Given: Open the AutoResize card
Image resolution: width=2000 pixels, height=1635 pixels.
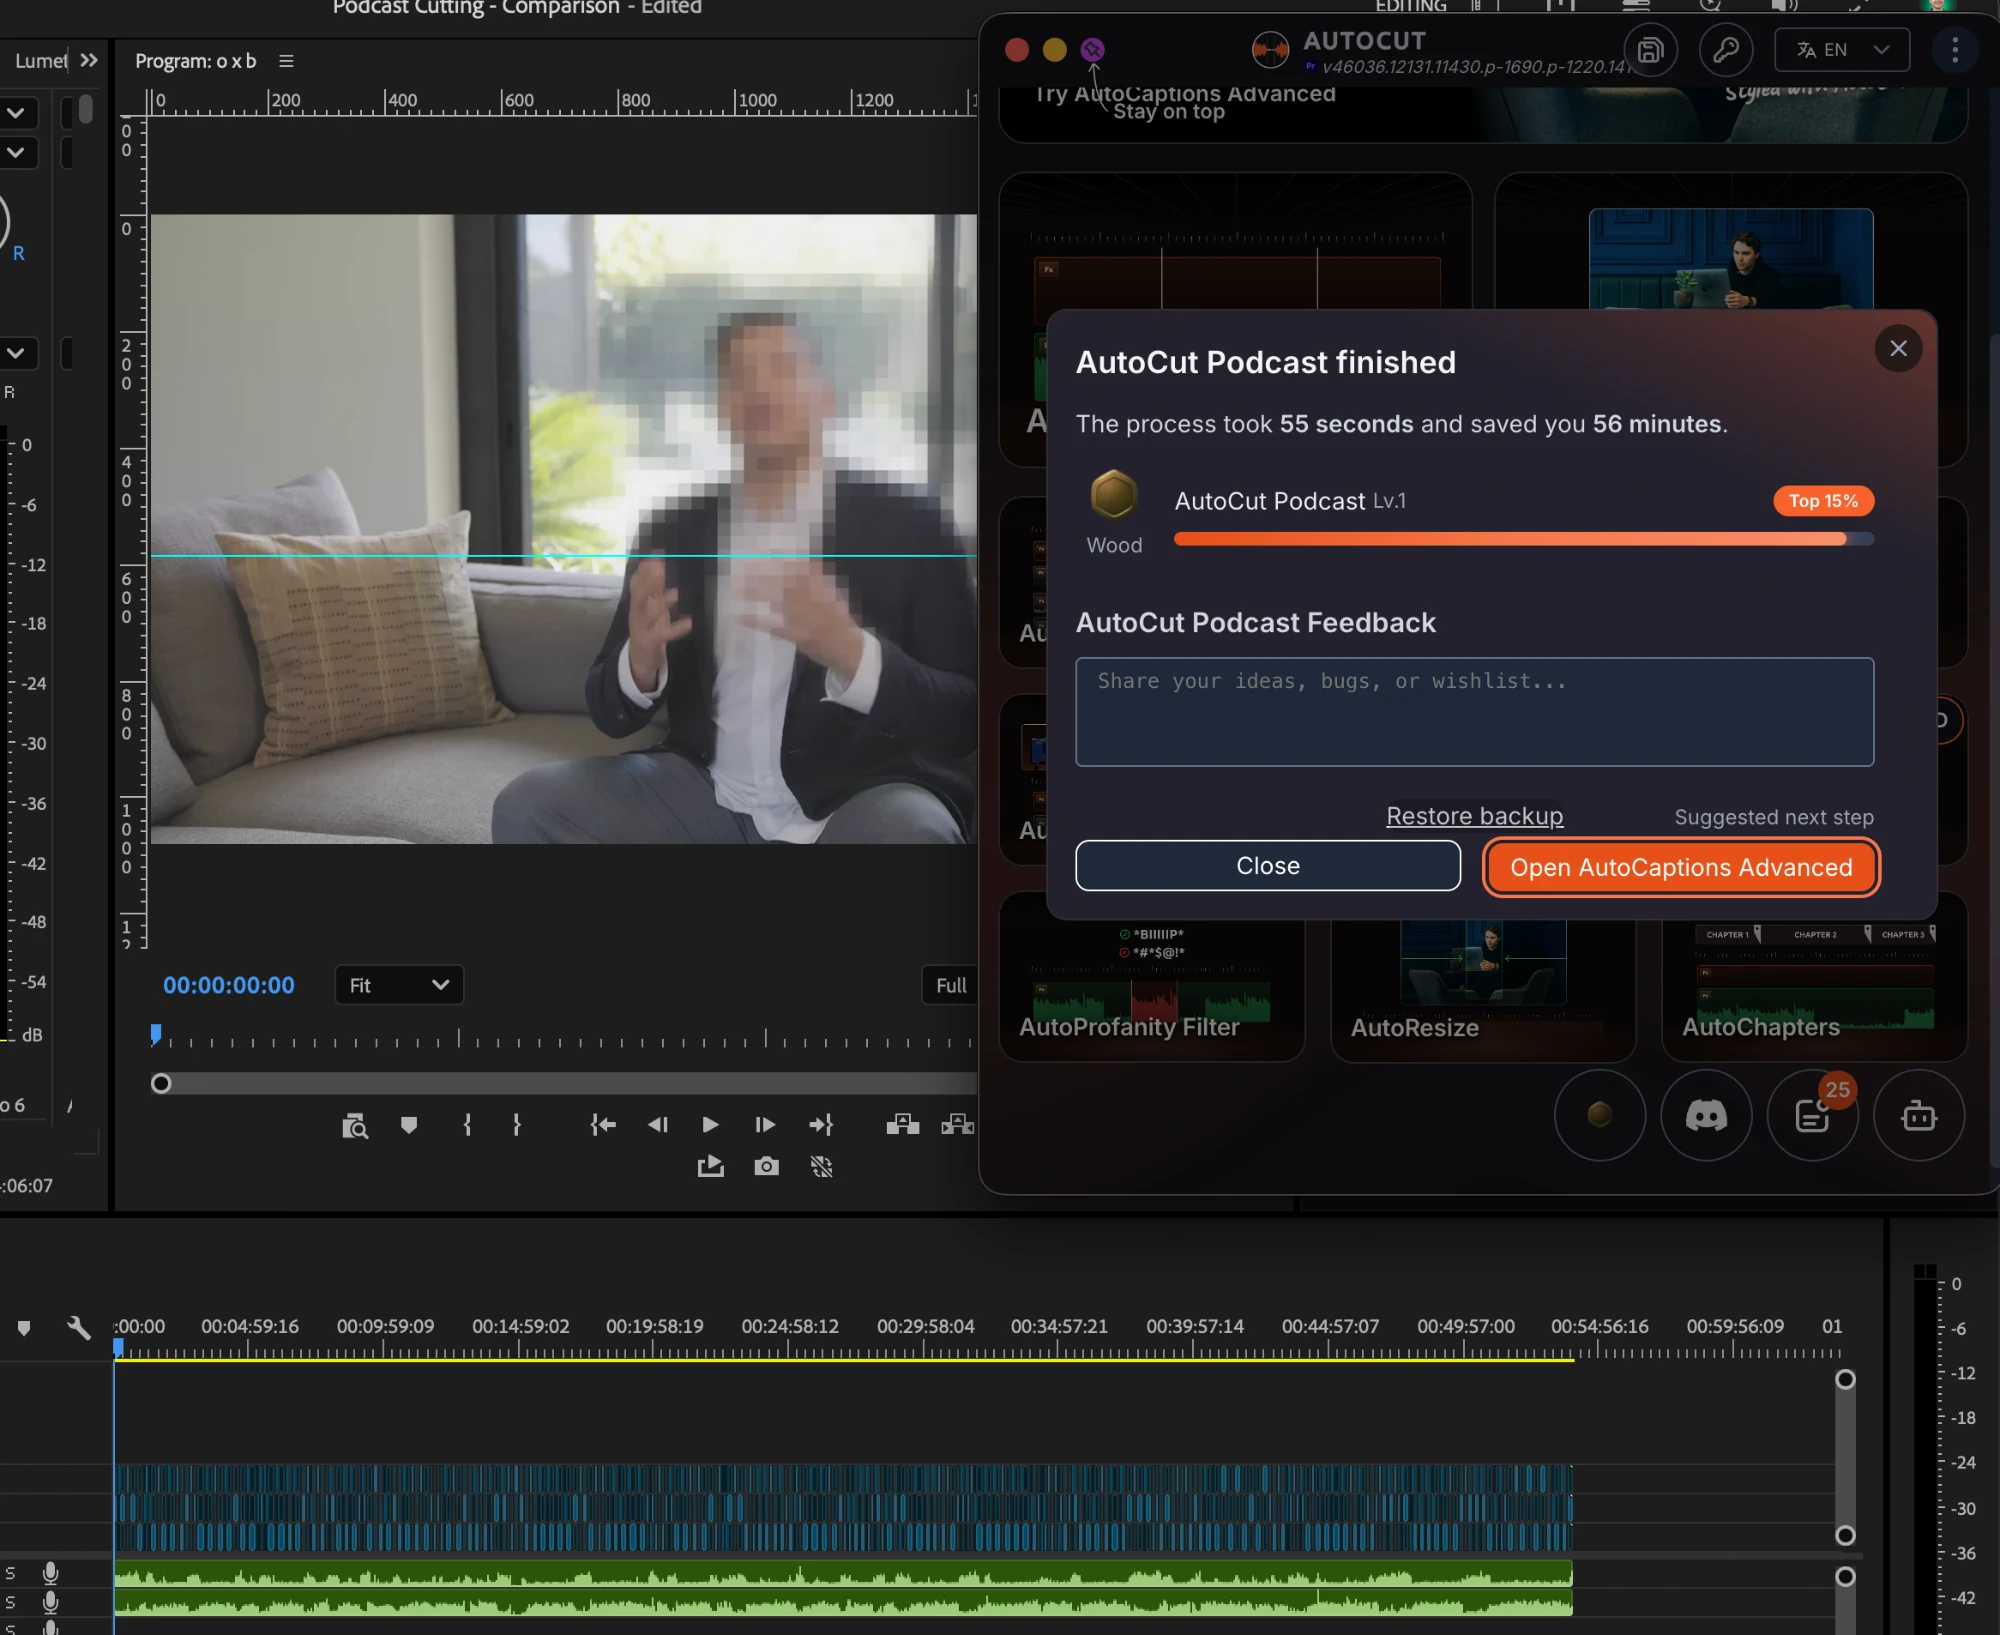Looking at the screenshot, I should tap(1483, 990).
